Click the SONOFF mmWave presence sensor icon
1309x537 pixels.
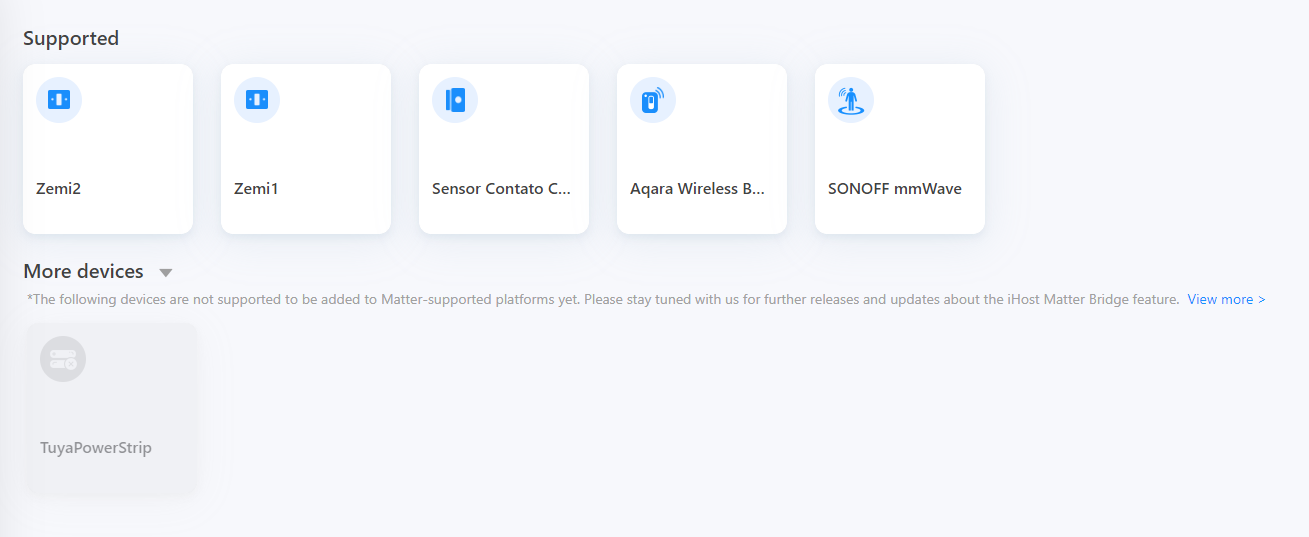coord(851,100)
